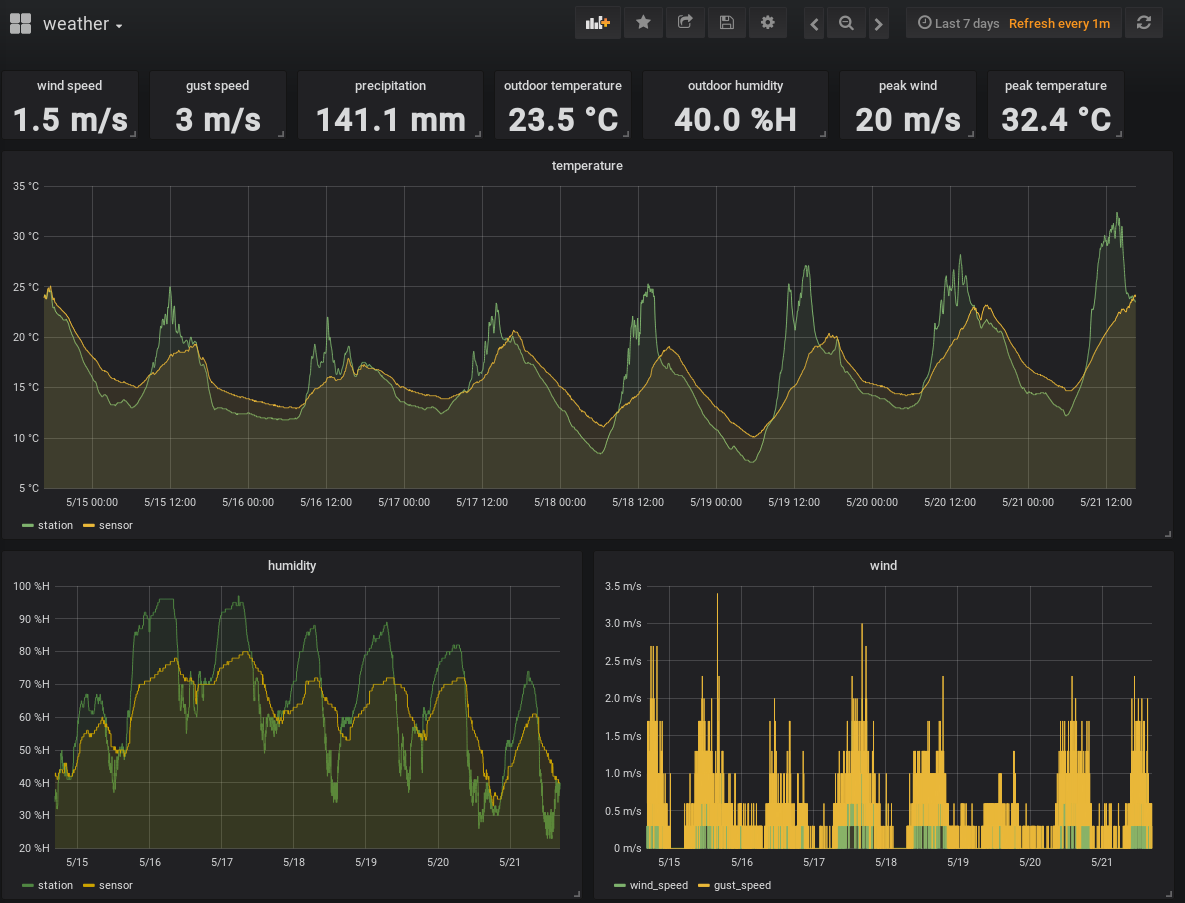The image size is (1185, 903).
Task: Toggle station series in temperature legend
Action: tap(54, 525)
